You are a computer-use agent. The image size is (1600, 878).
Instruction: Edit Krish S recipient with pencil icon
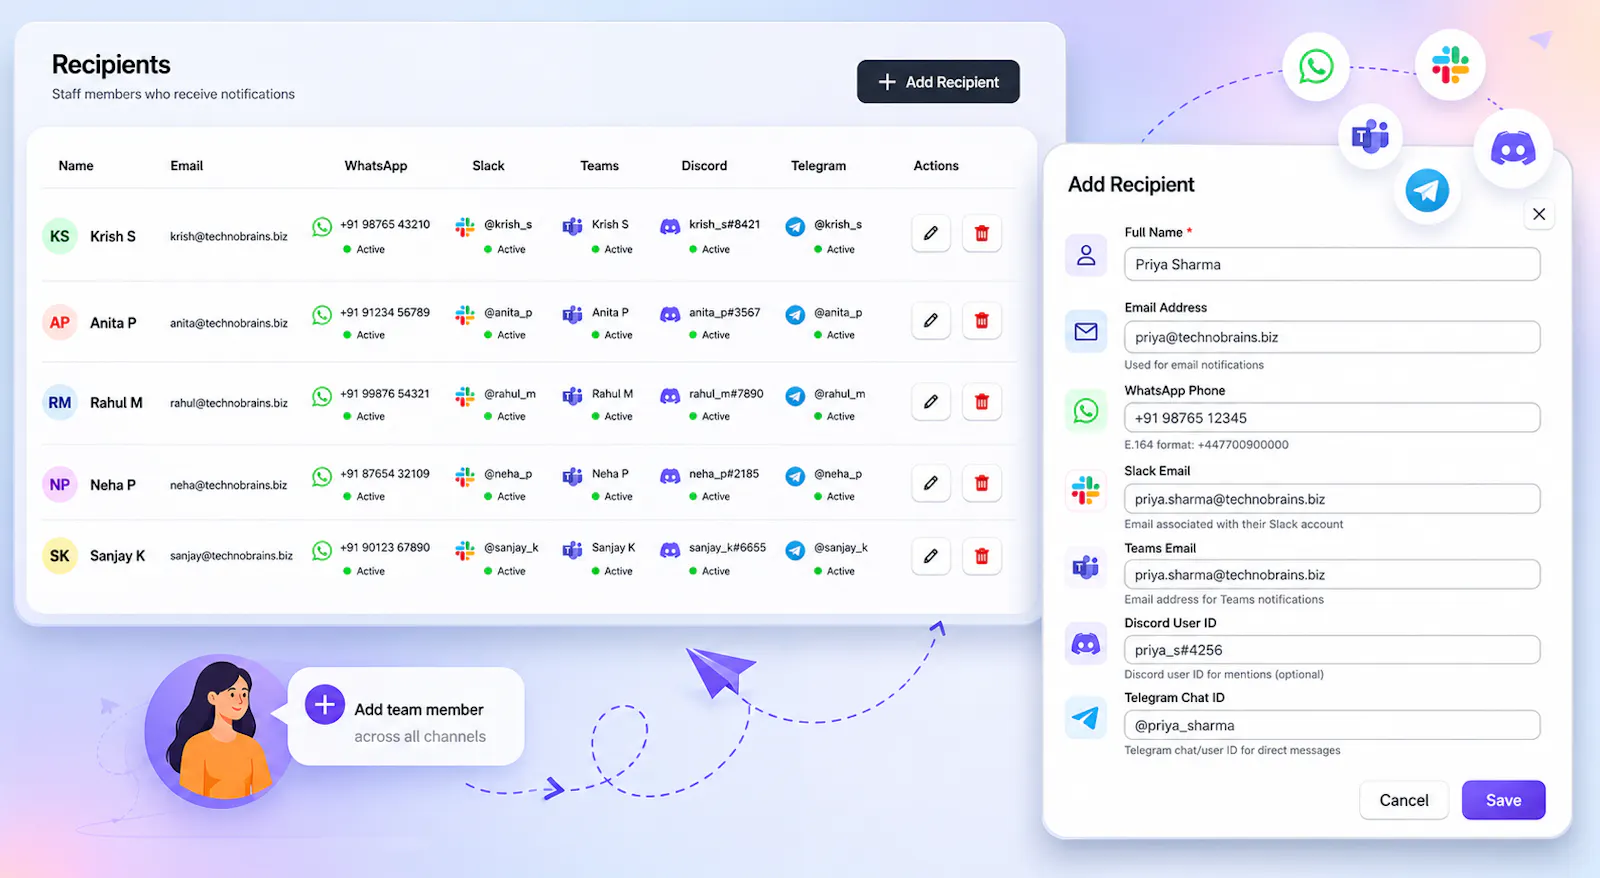[x=931, y=233]
